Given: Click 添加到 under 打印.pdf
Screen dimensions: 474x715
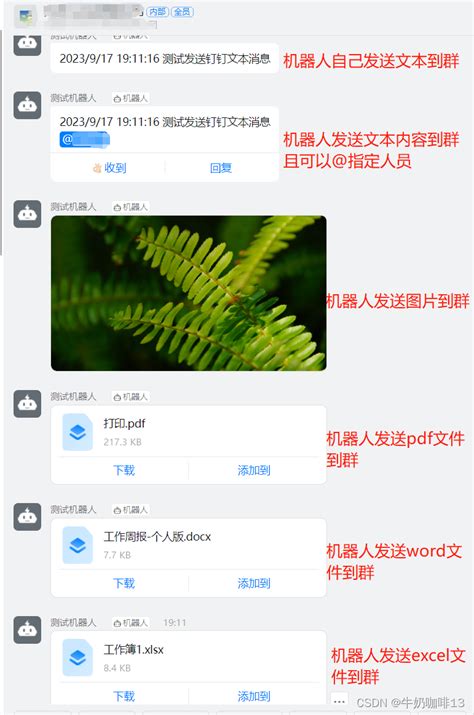Looking at the screenshot, I should [254, 470].
